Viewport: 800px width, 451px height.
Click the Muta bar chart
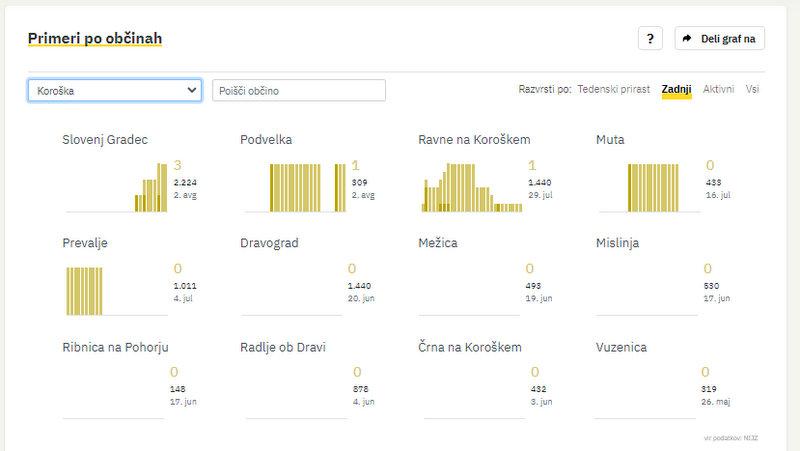(x=650, y=187)
